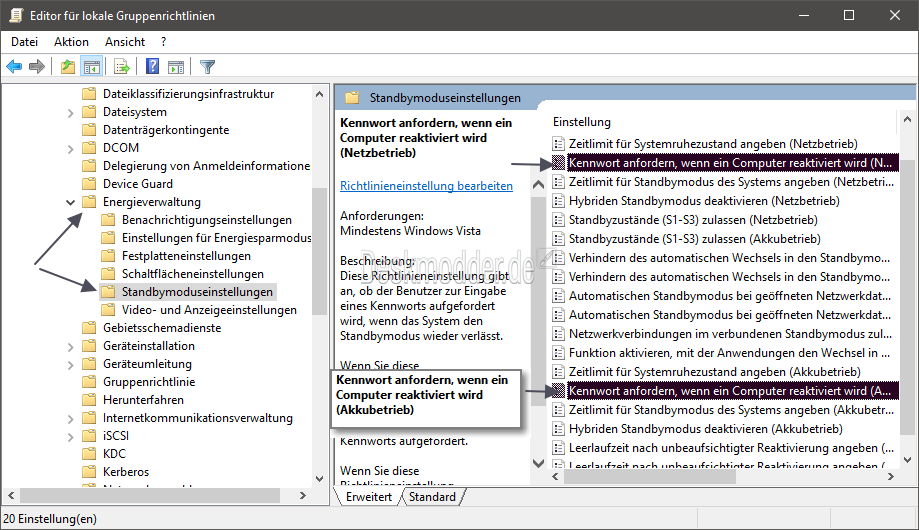Click the up-one-level folder icon

(67, 67)
